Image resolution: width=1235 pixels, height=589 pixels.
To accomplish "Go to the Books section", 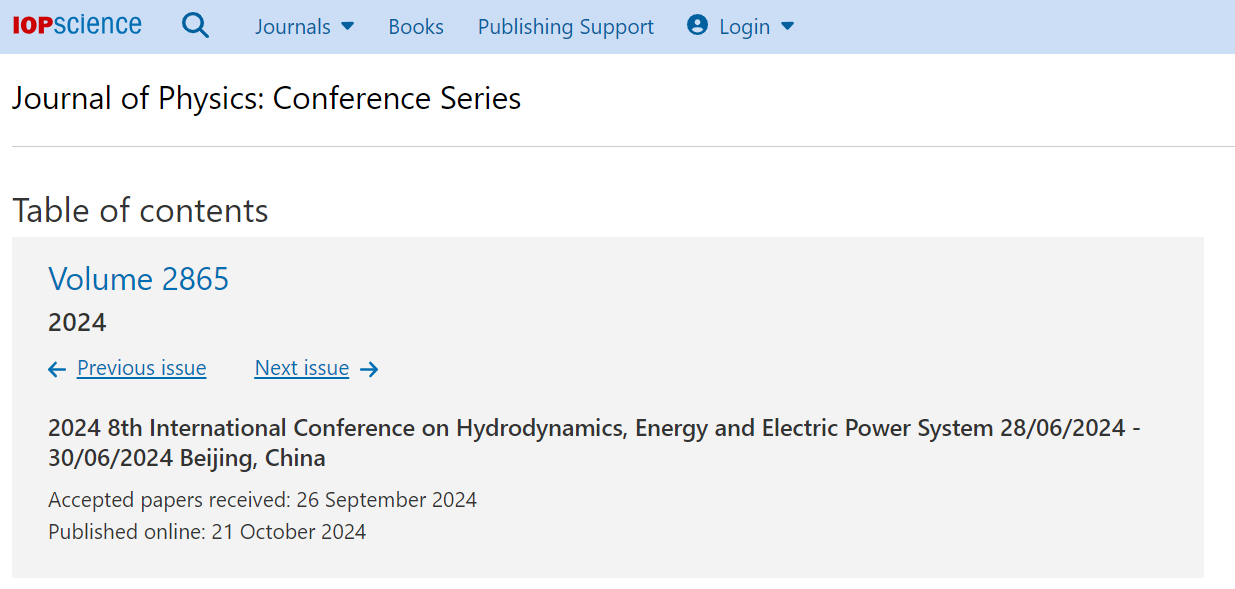I will (x=416, y=27).
